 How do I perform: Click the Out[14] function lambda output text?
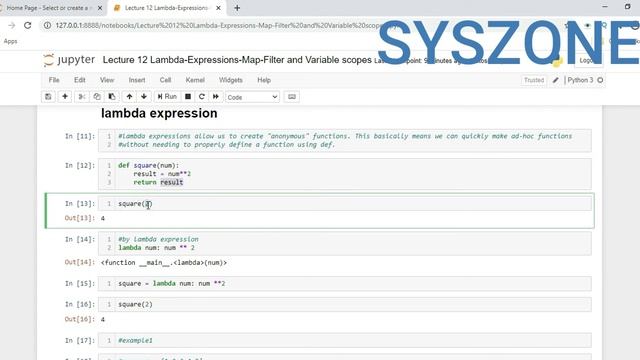pos(164,262)
